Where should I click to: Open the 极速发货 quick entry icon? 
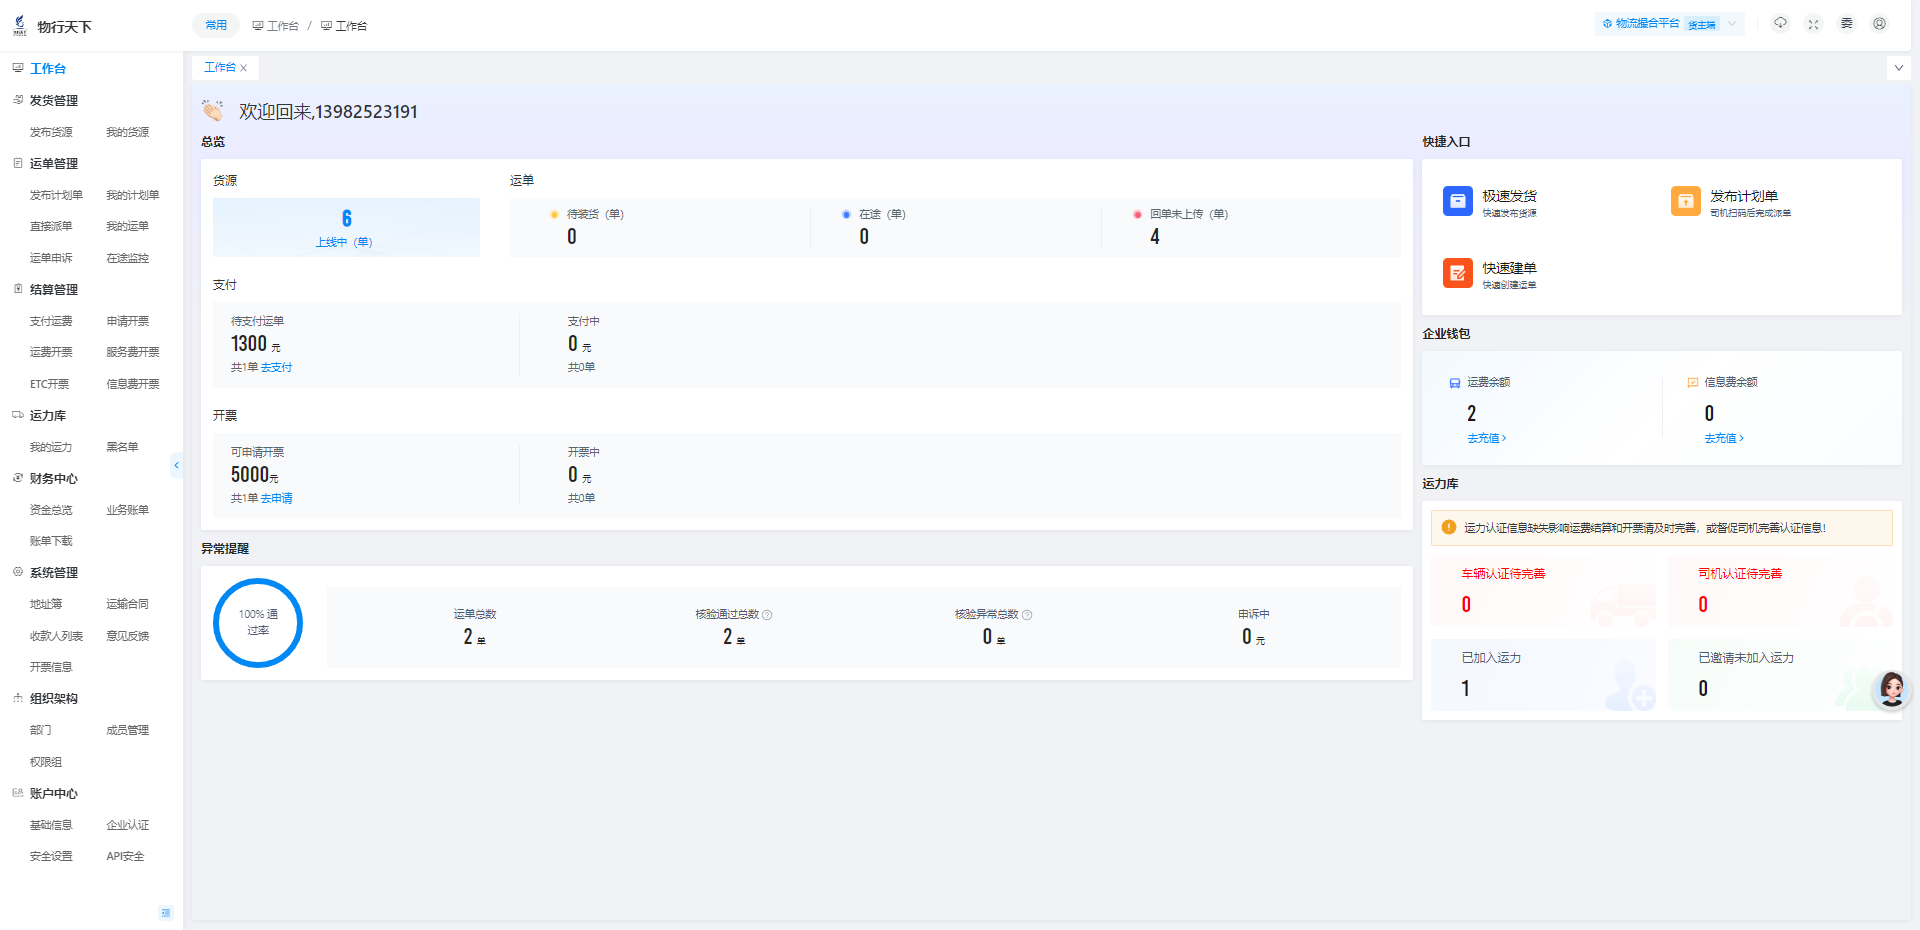click(x=1458, y=201)
